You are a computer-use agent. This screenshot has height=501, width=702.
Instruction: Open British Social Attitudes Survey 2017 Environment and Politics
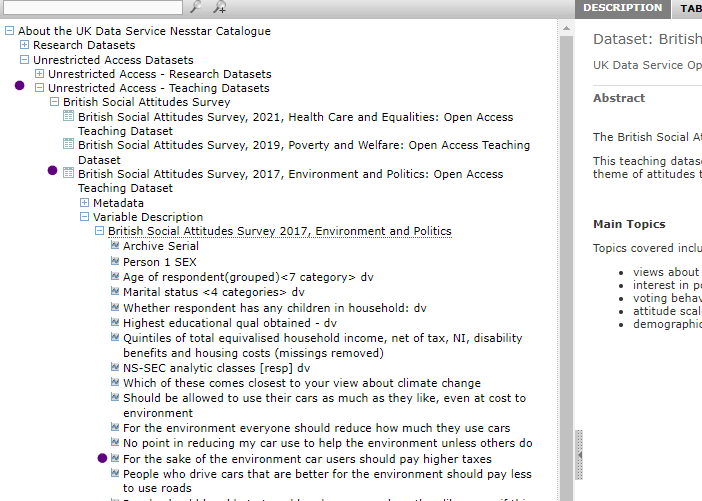pos(291,181)
